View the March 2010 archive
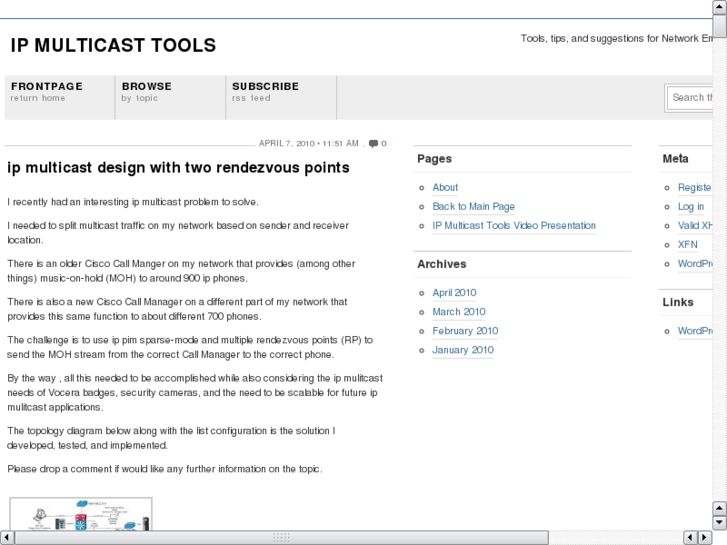Viewport: 727px width, 545px height. coord(458,312)
